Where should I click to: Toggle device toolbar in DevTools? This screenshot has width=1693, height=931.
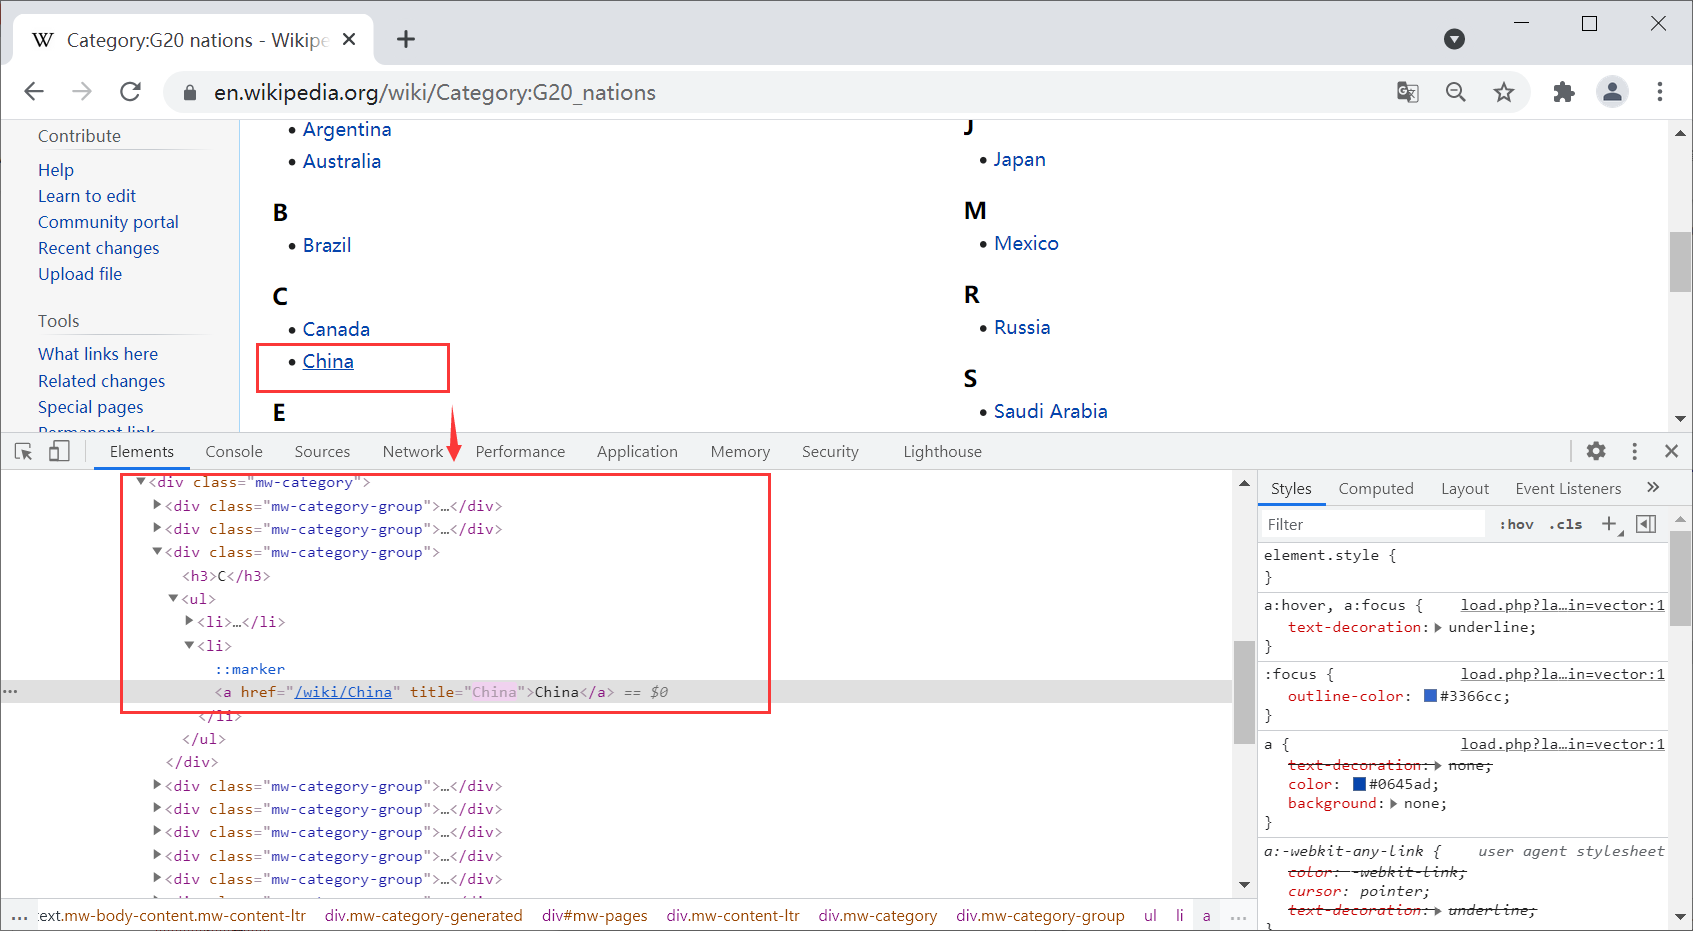pyautogui.click(x=59, y=452)
